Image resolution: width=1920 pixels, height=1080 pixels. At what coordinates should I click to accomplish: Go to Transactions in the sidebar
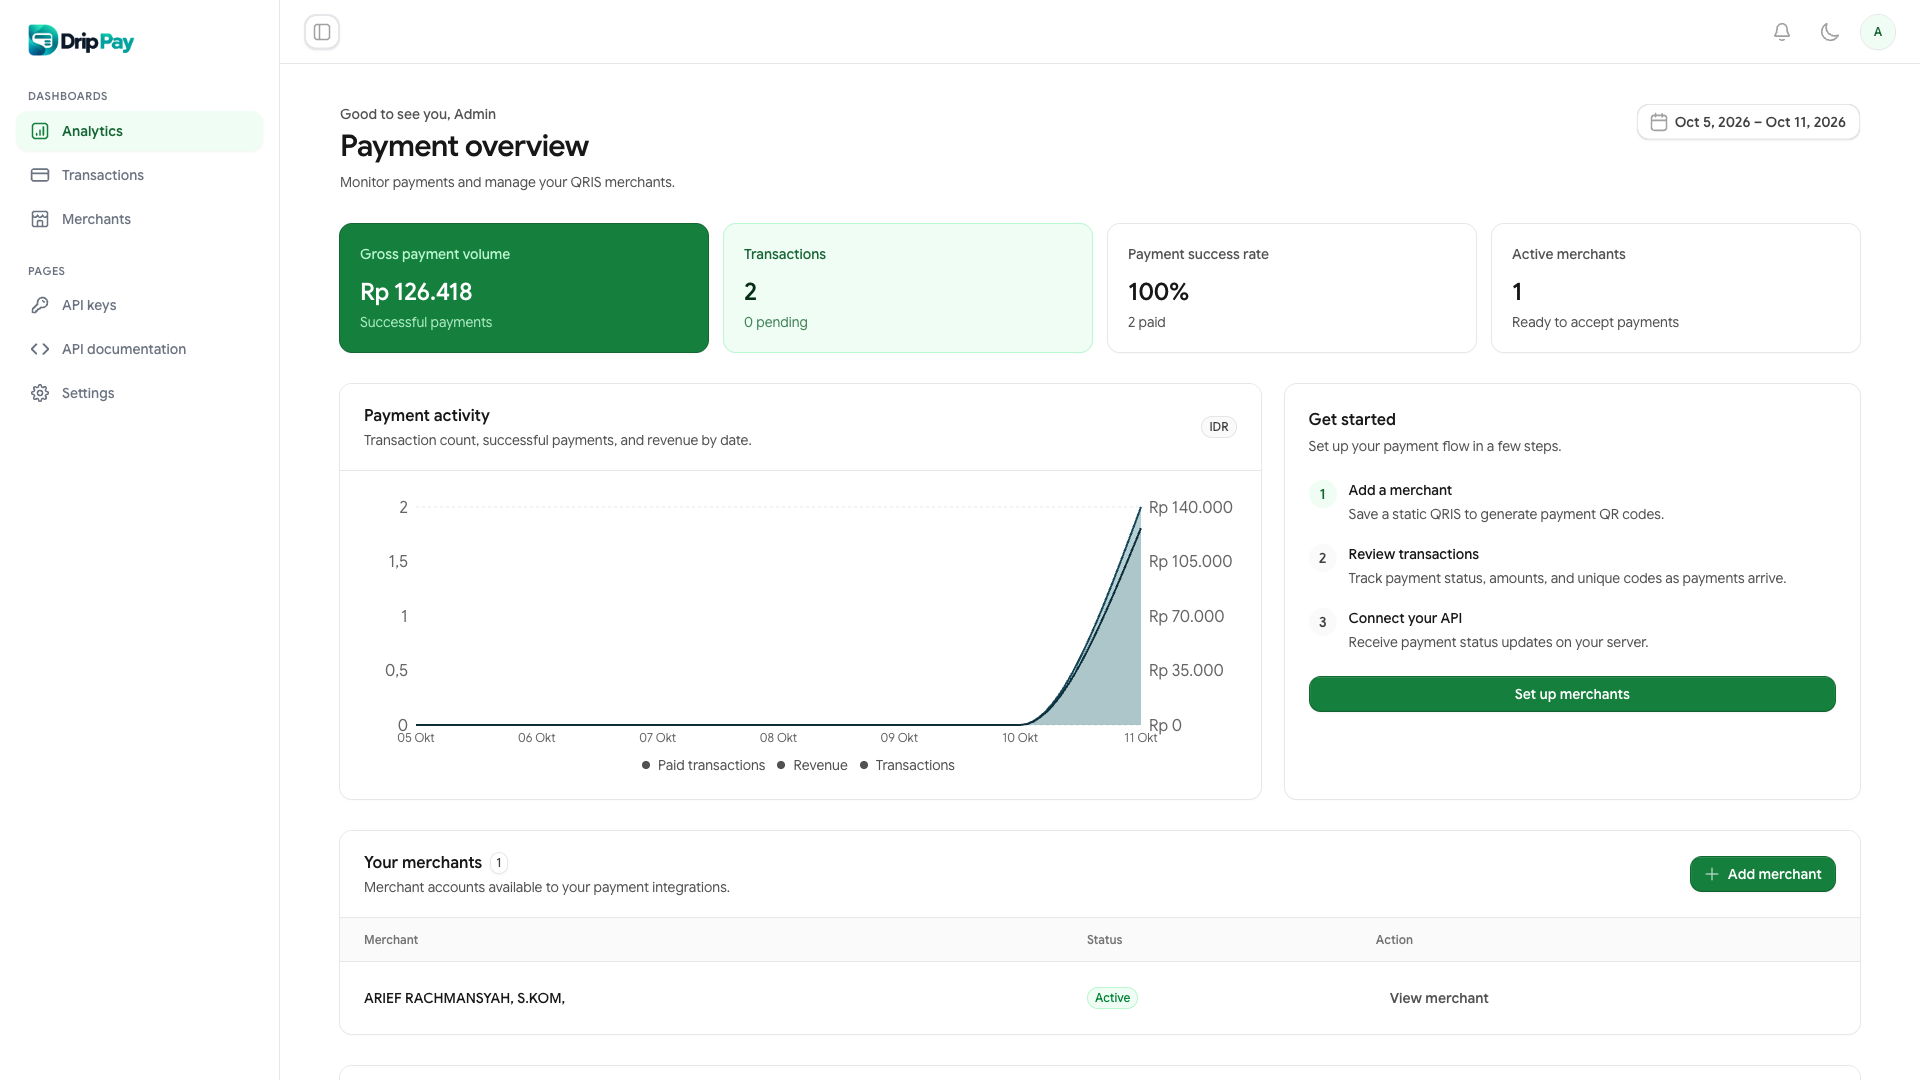(x=140, y=175)
